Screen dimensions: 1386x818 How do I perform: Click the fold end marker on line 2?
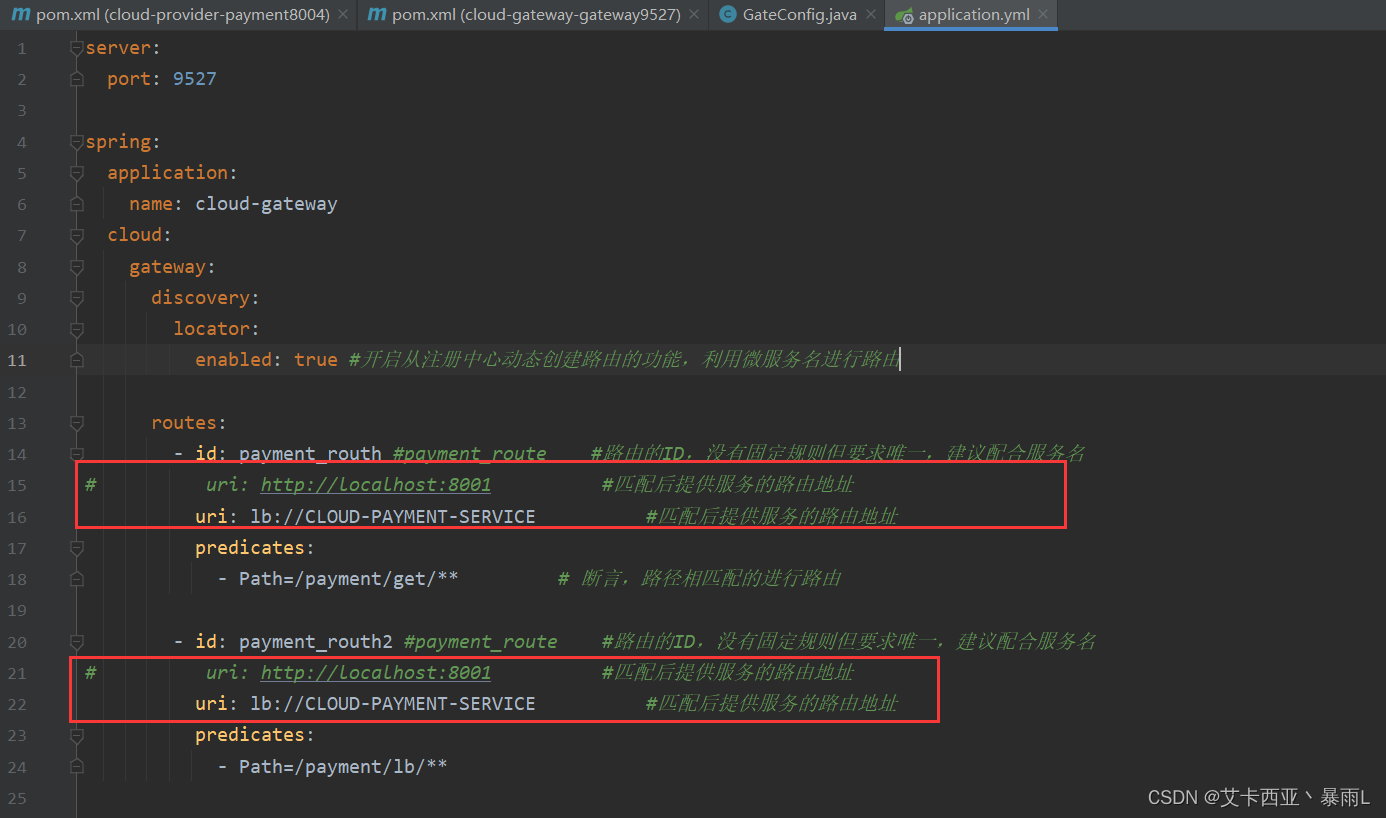[x=77, y=79]
